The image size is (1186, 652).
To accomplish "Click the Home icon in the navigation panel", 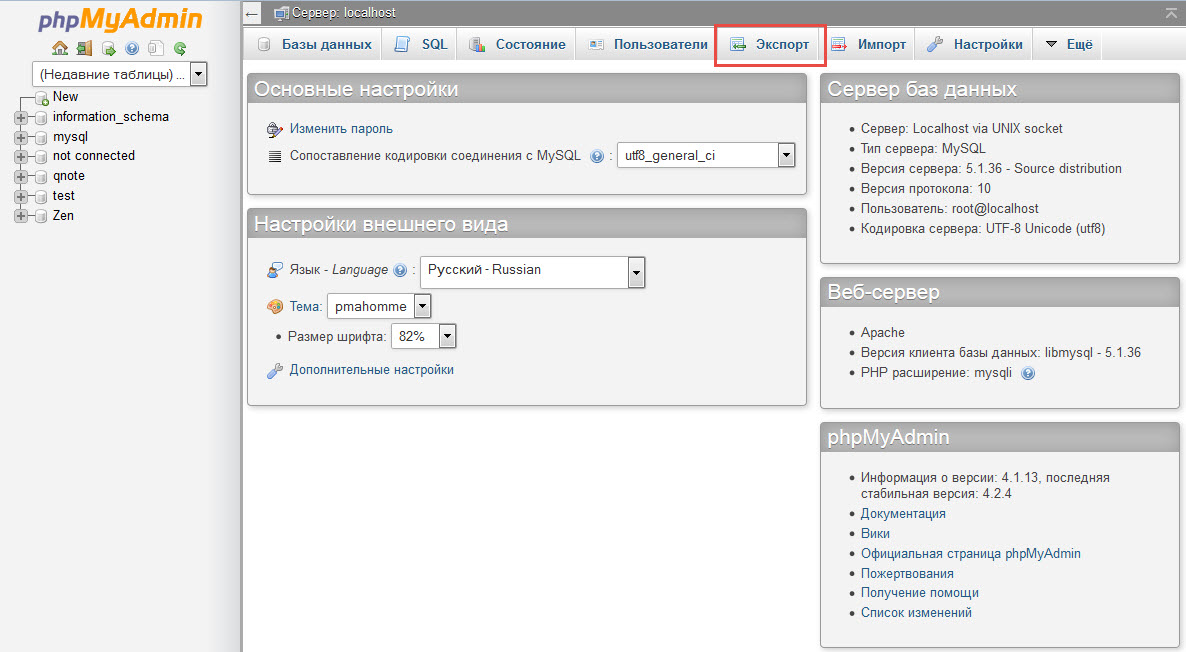I will point(60,48).
